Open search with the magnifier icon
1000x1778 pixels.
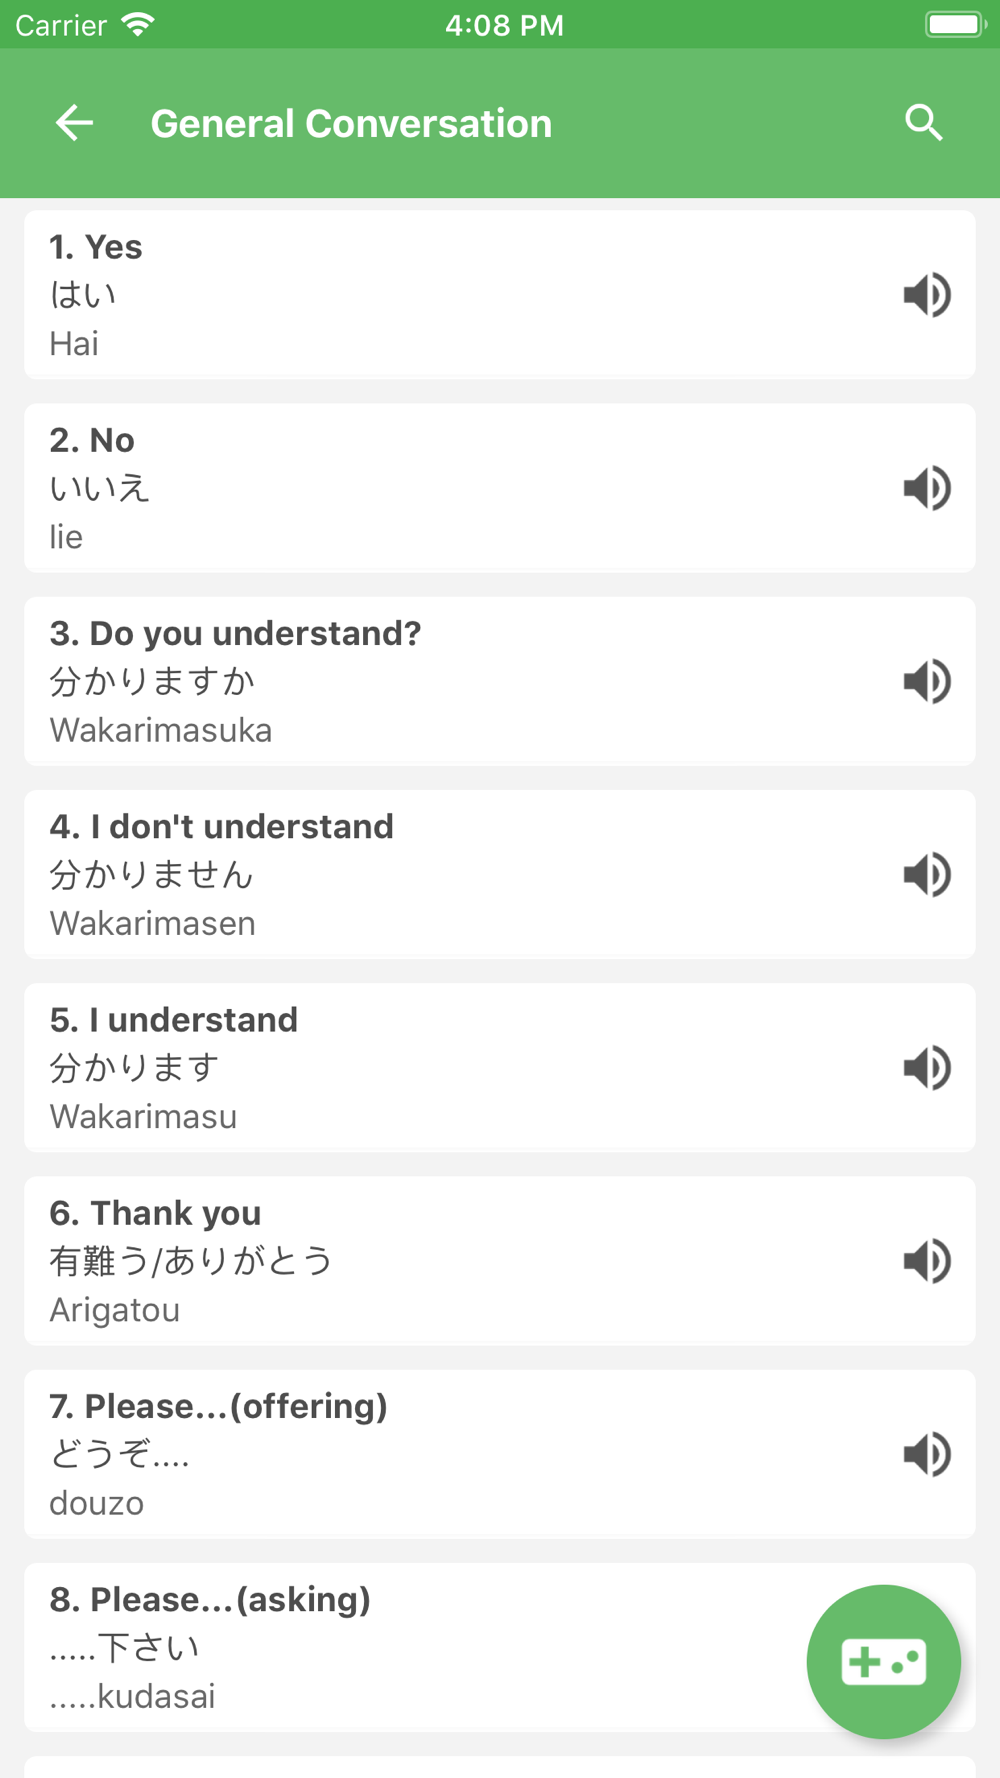pyautogui.click(x=923, y=123)
